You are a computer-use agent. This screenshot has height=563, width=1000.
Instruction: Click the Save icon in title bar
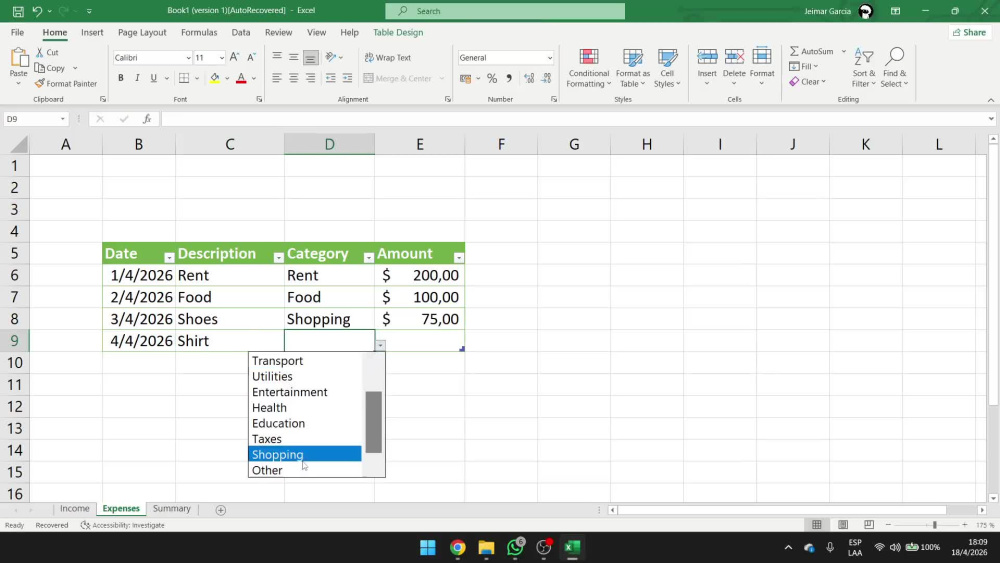tap(18, 11)
